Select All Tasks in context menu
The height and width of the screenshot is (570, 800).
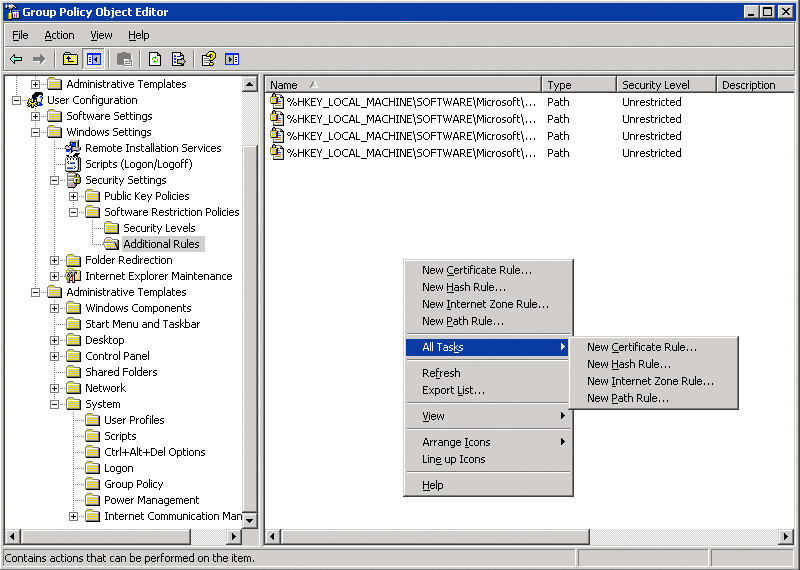(487, 347)
